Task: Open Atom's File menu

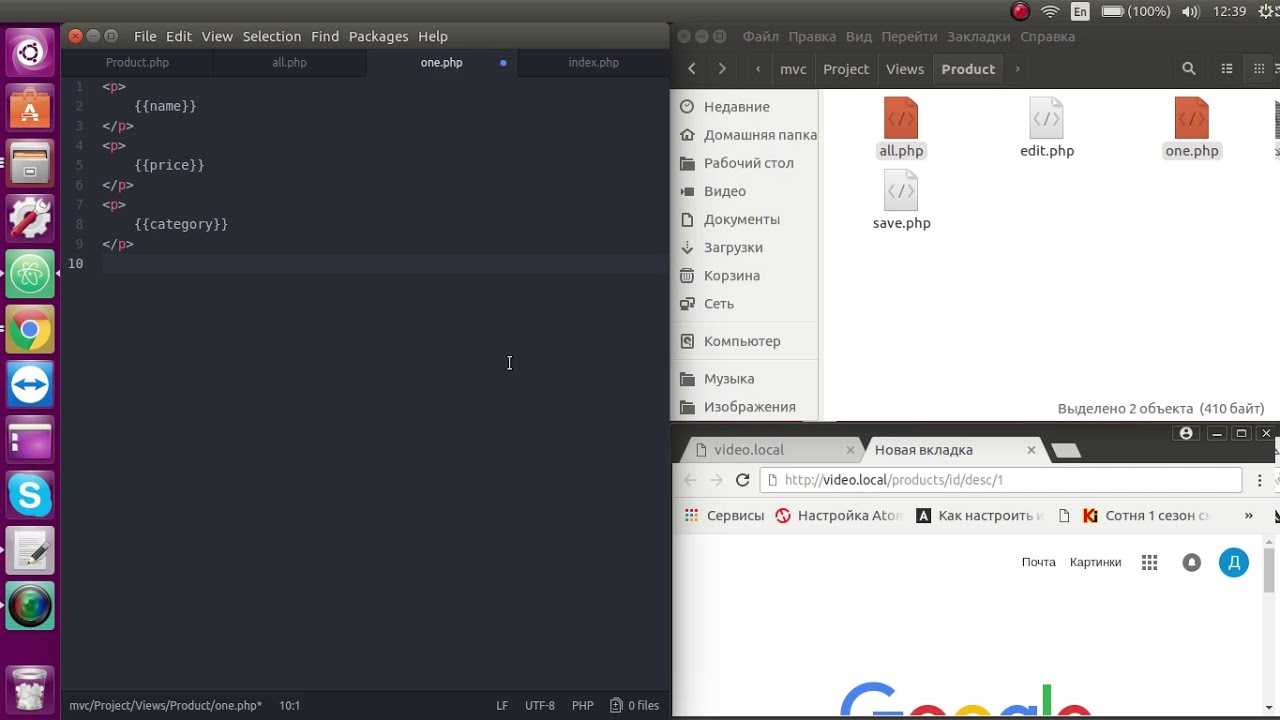Action: (145, 36)
